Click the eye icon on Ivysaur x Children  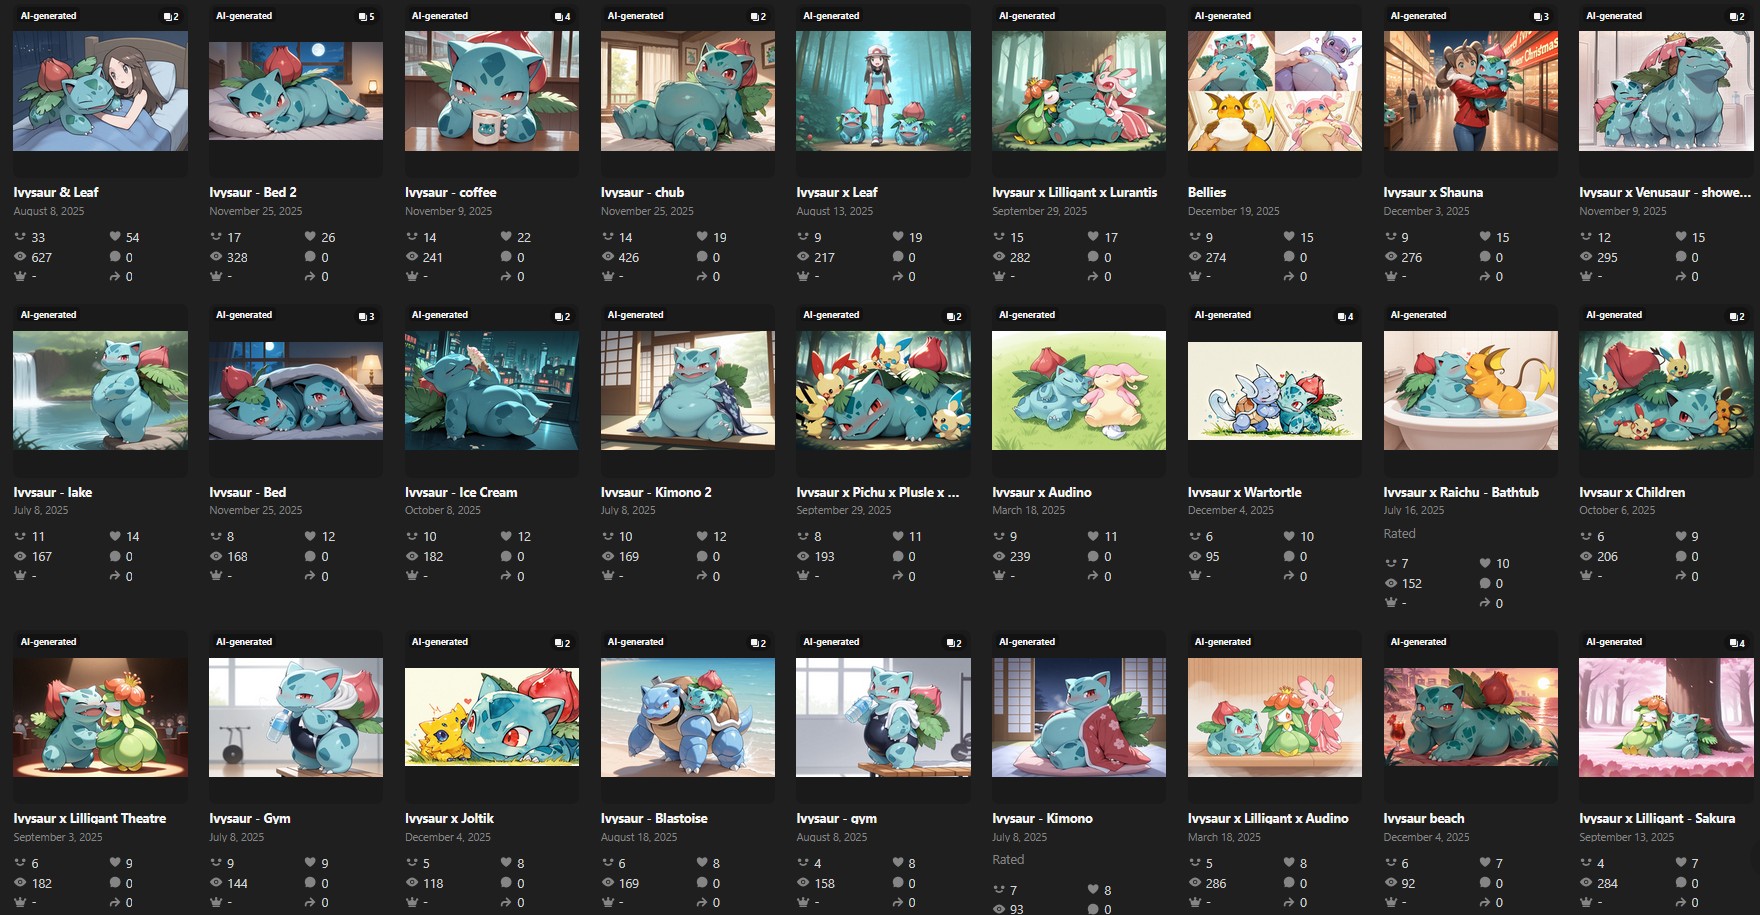click(x=1586, y=556)
